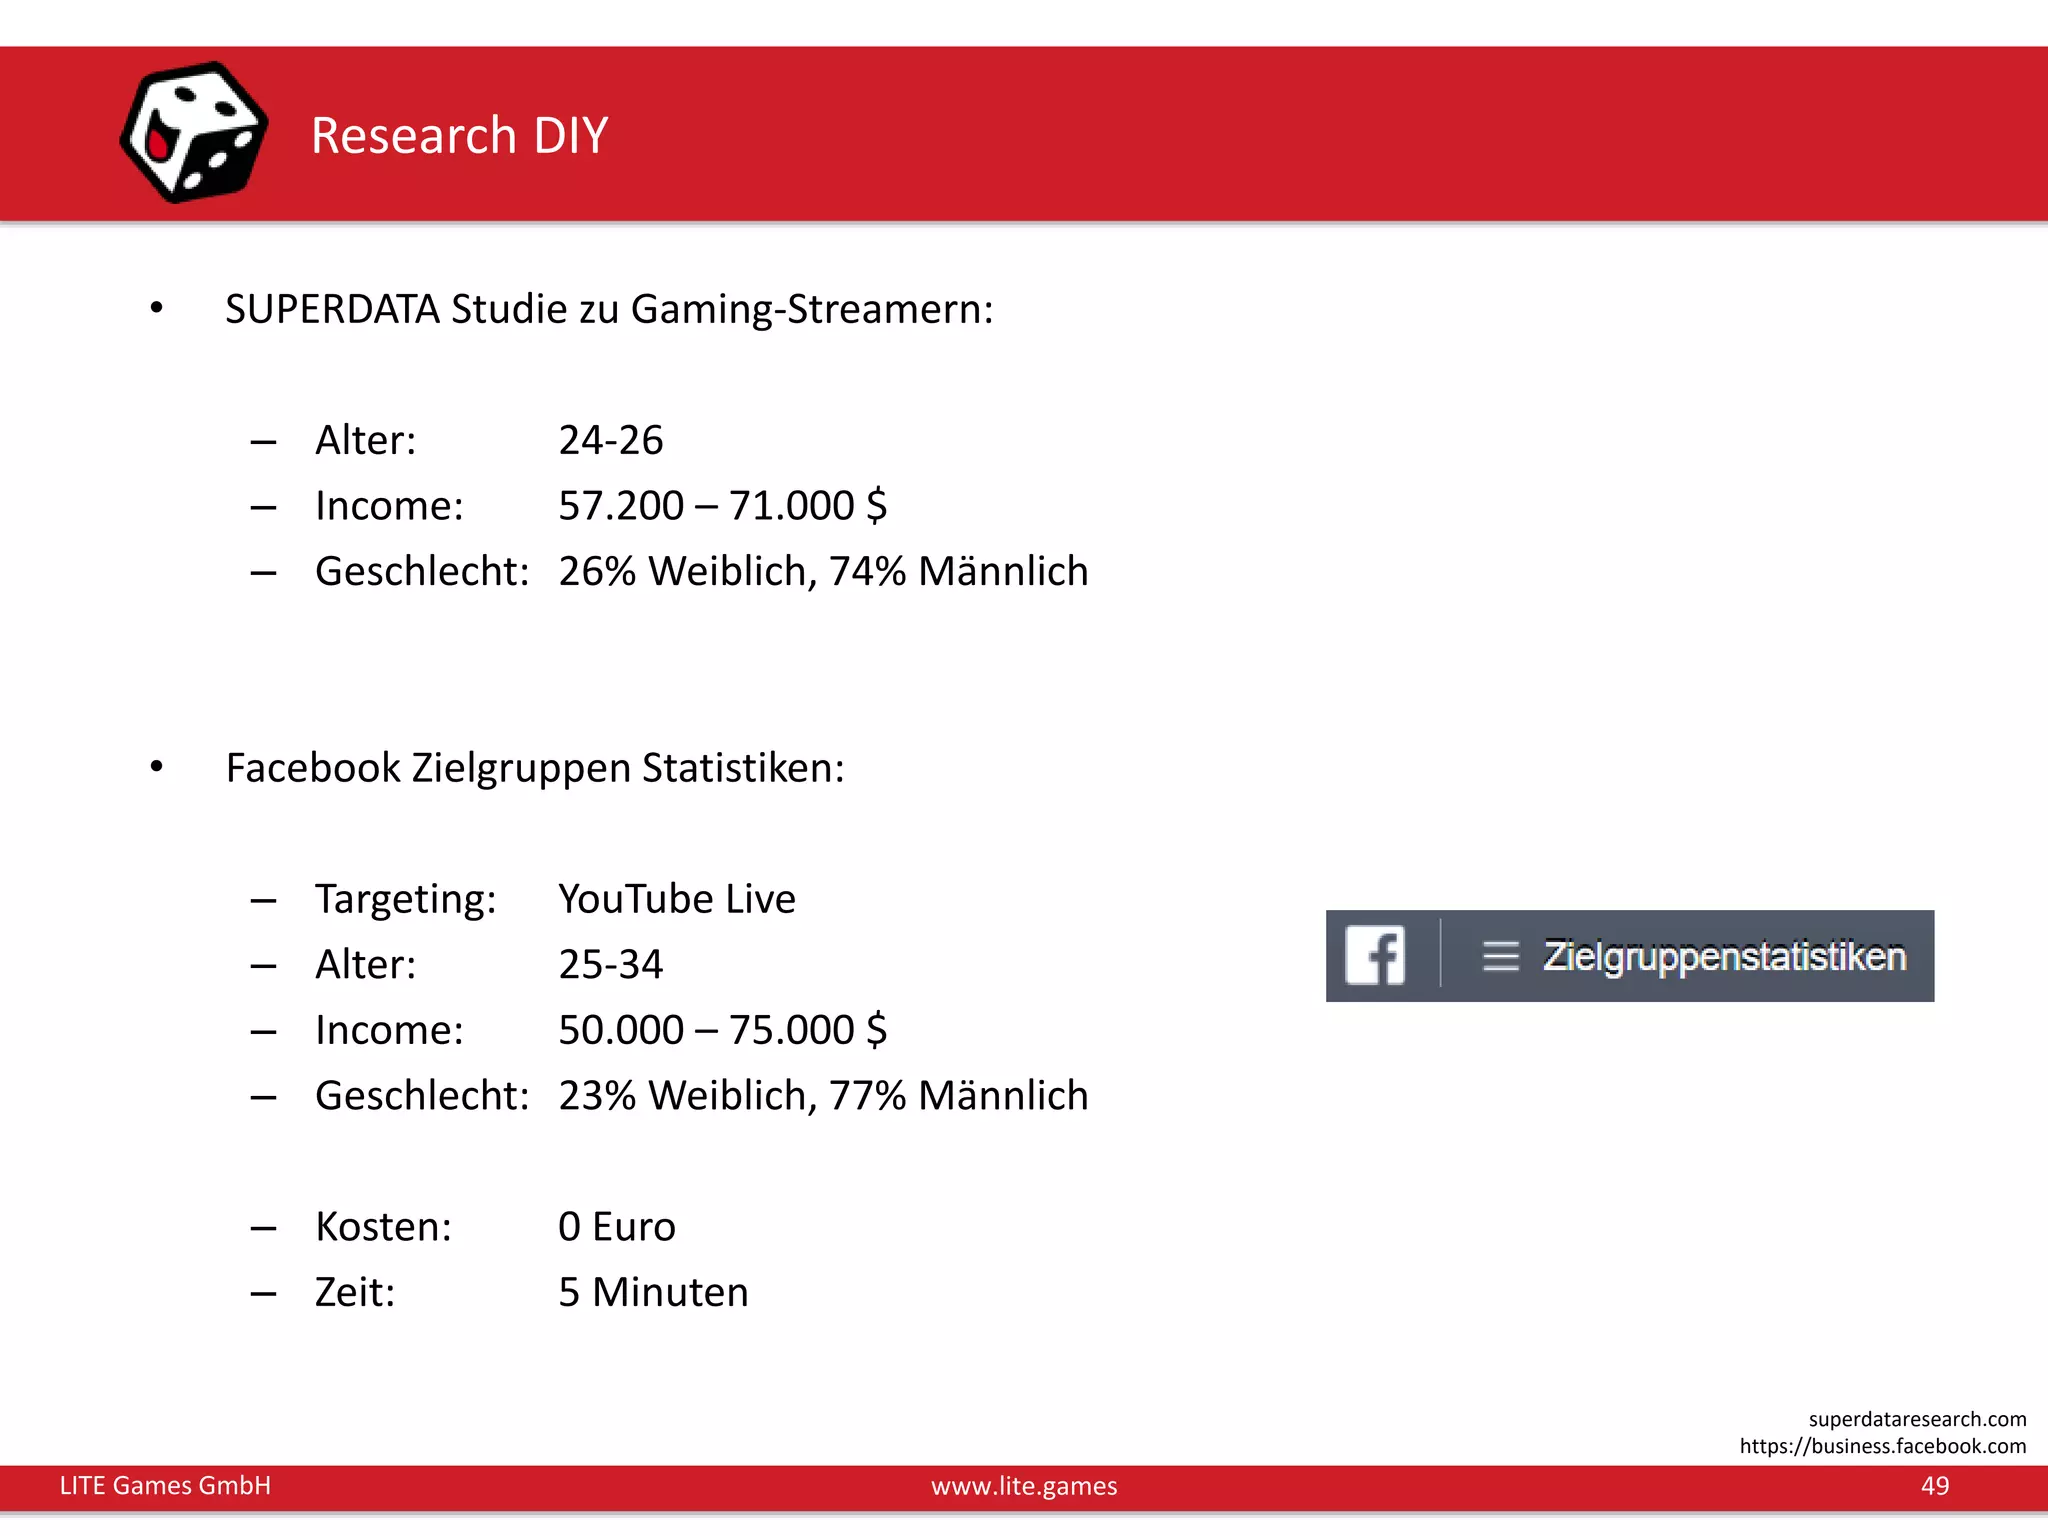Open the https://business.facebook.com source link

(x=1882, y=1446)
